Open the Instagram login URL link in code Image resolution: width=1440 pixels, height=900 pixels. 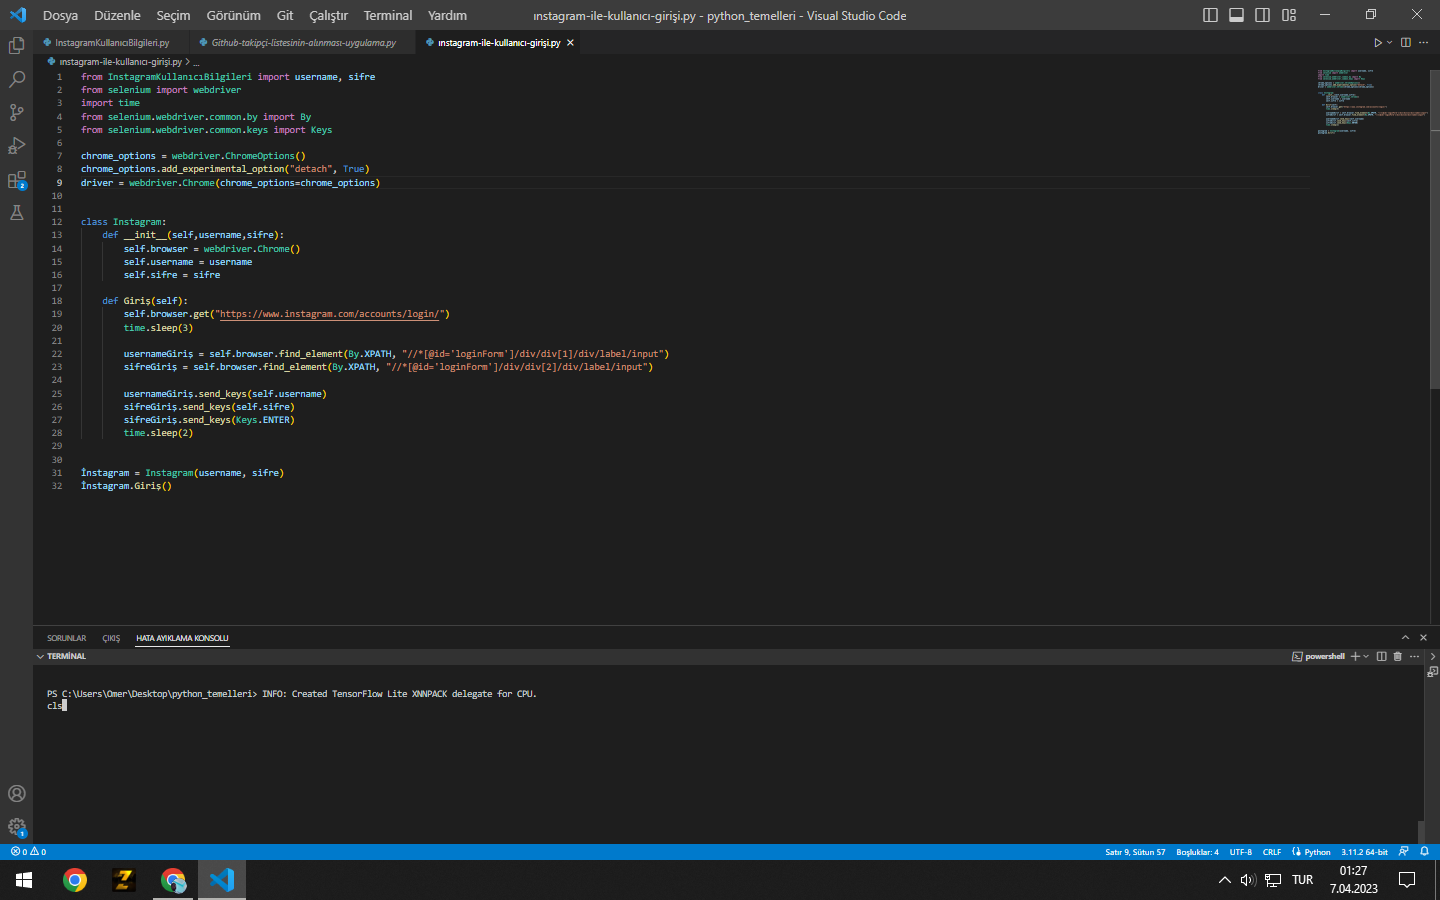[x=329, y=314]
